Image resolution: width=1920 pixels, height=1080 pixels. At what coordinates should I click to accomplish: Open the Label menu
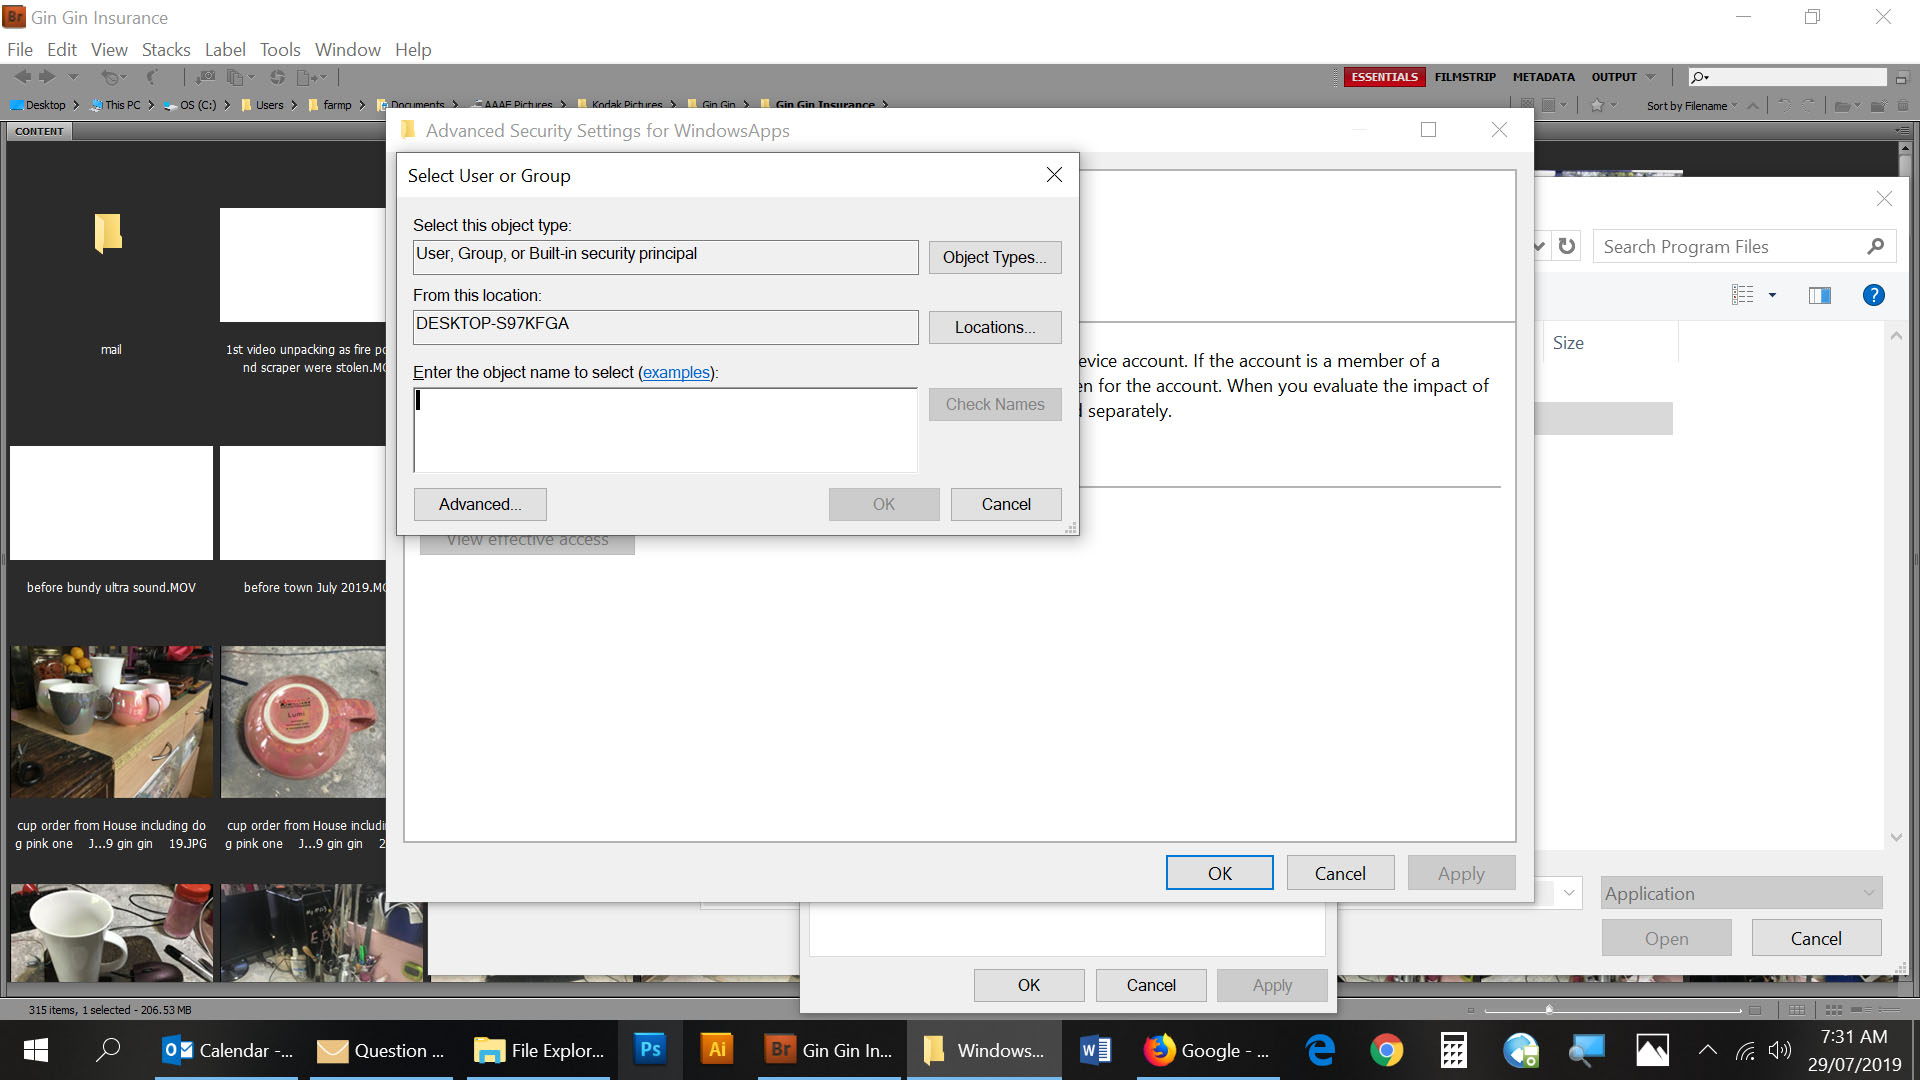click(x=225, y=49)
